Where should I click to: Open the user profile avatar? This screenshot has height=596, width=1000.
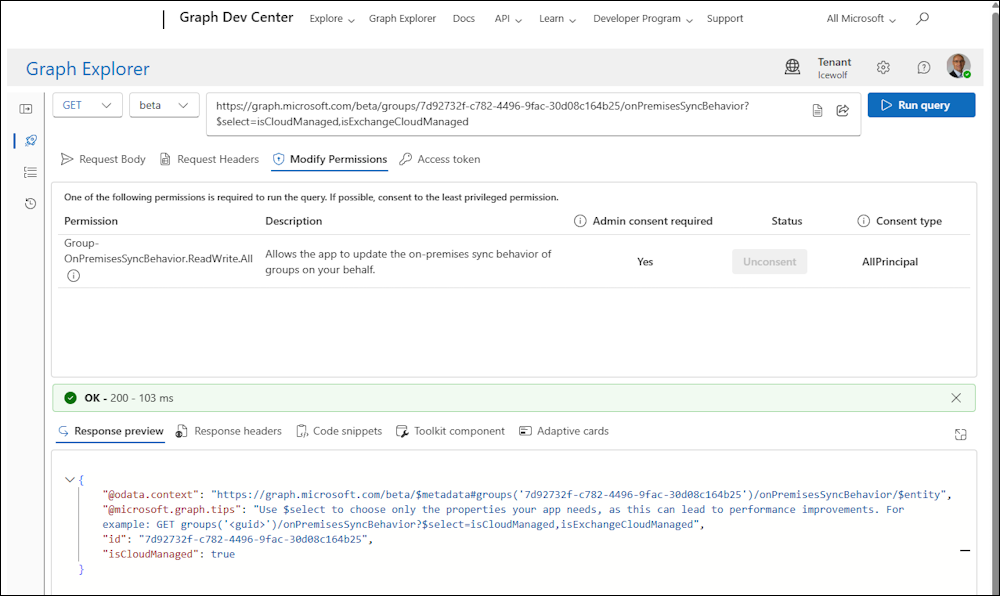[x=958, y=67]
